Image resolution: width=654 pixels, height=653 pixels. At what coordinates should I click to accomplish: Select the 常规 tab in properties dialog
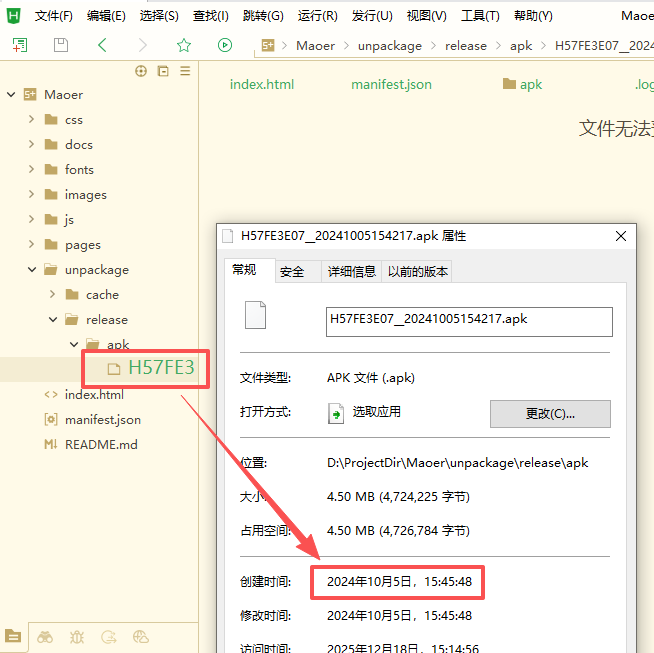point(249,270)
